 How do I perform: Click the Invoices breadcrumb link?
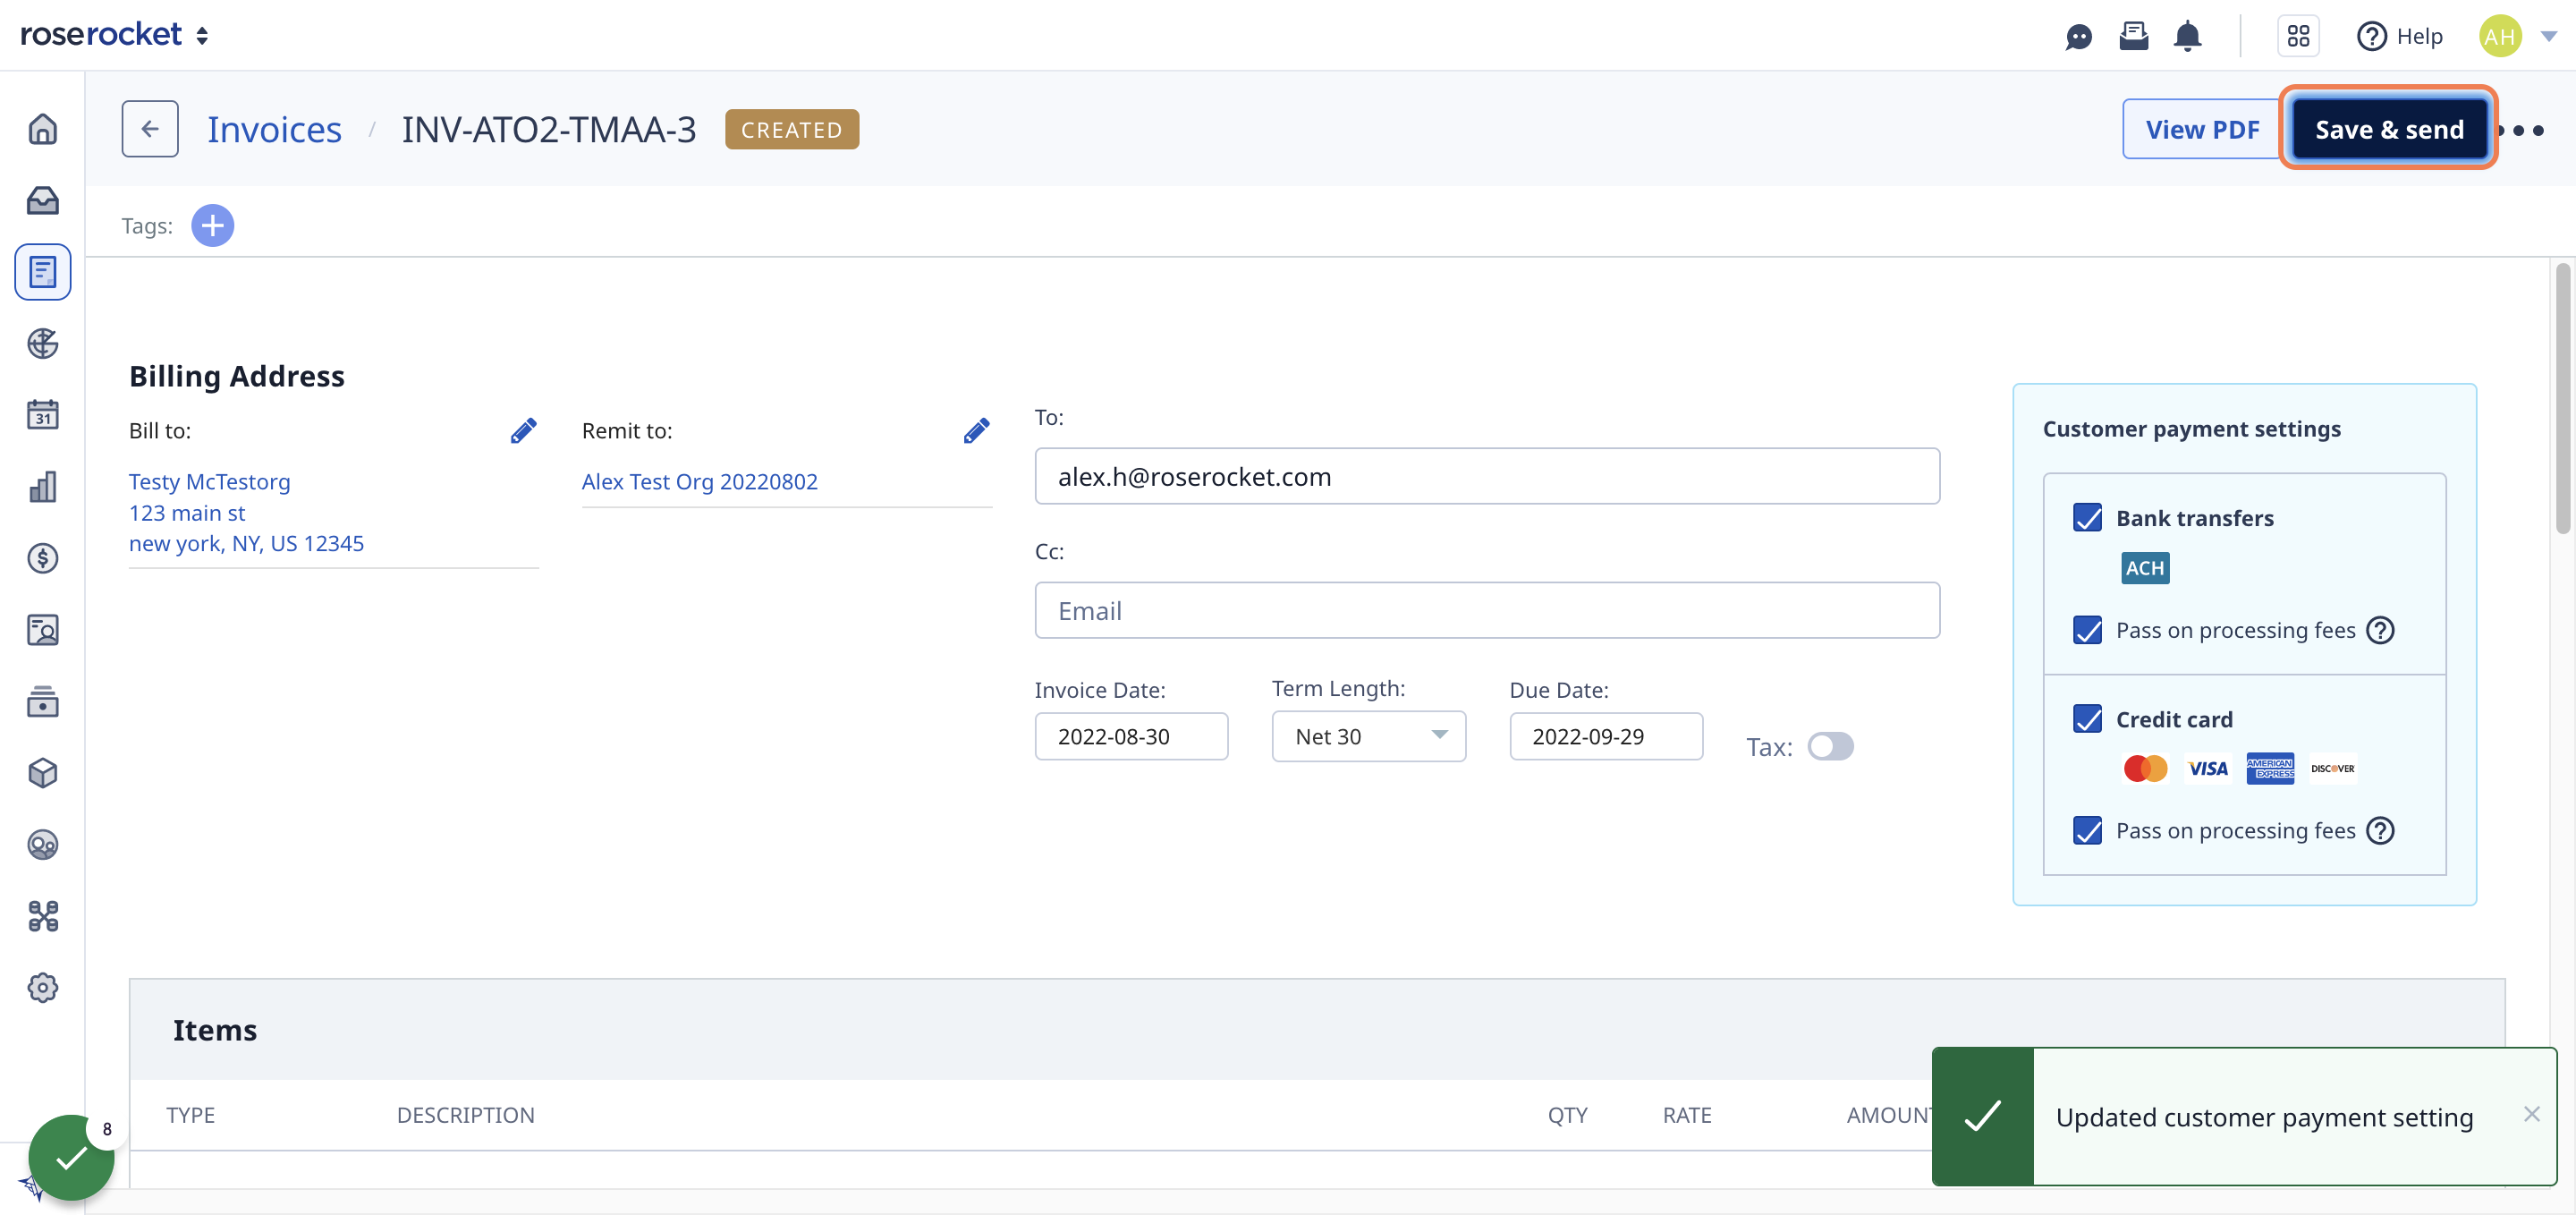[x=274, y=129]
